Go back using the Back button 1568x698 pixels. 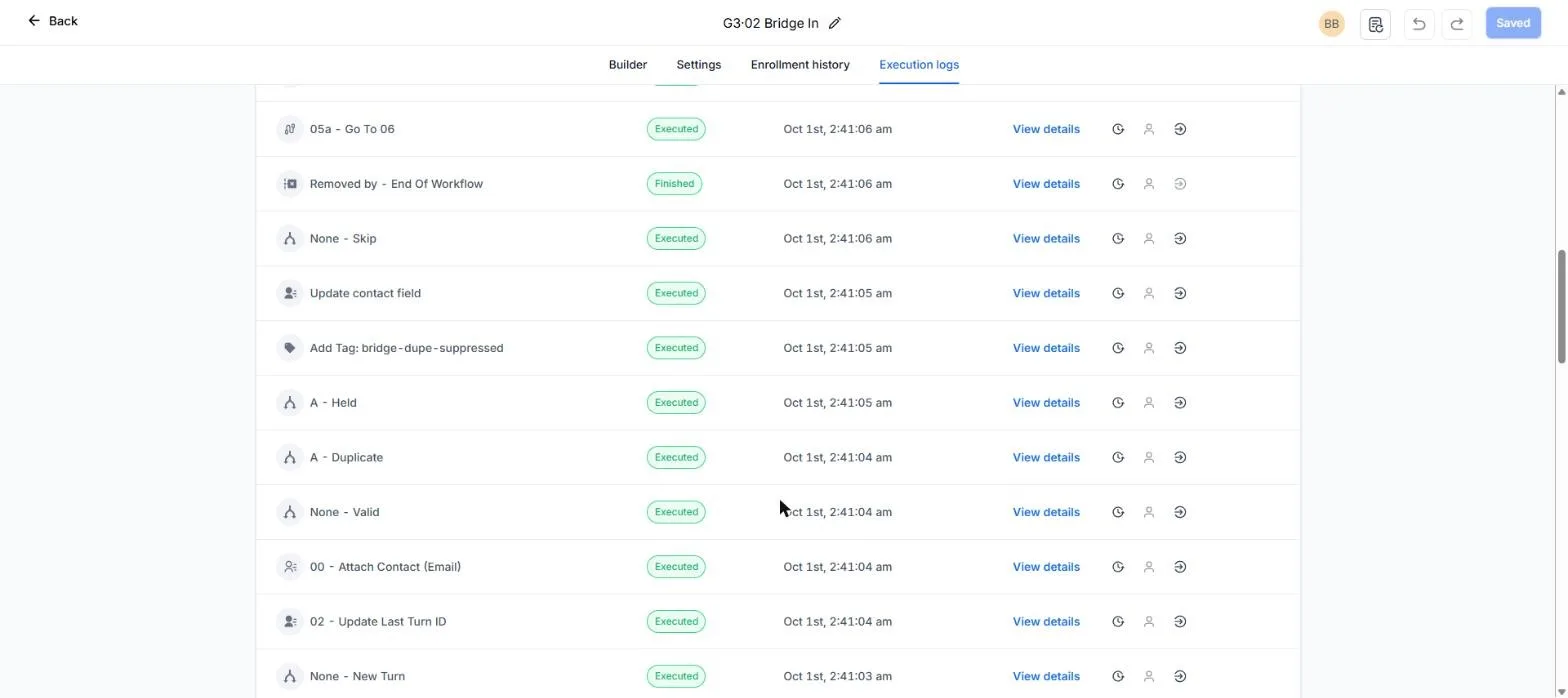coord(52,21)
